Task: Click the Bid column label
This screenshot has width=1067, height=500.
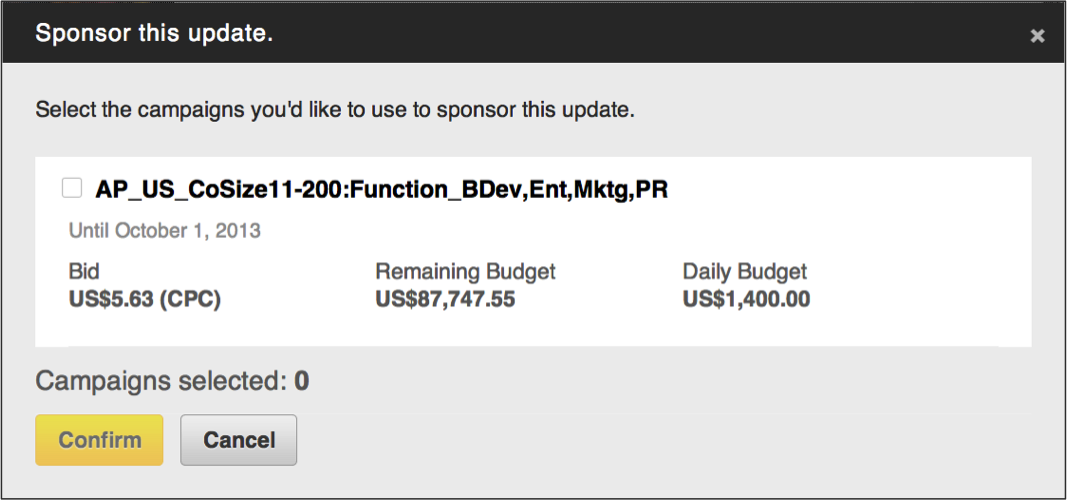Action: click(84, 271)
